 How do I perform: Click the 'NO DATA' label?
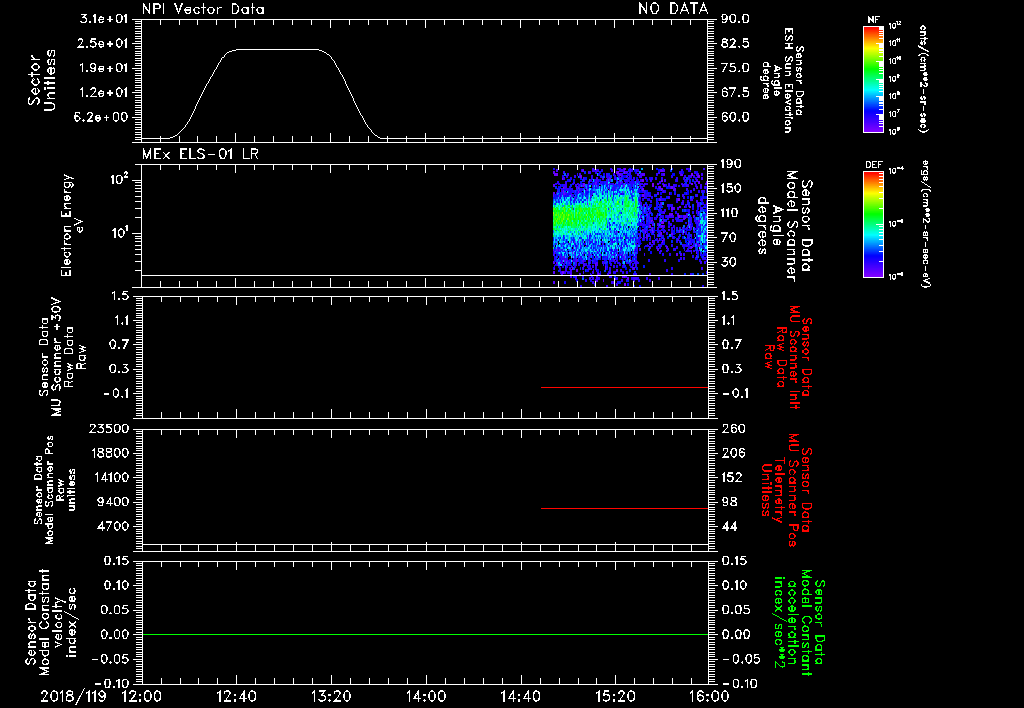coord(673,8)
